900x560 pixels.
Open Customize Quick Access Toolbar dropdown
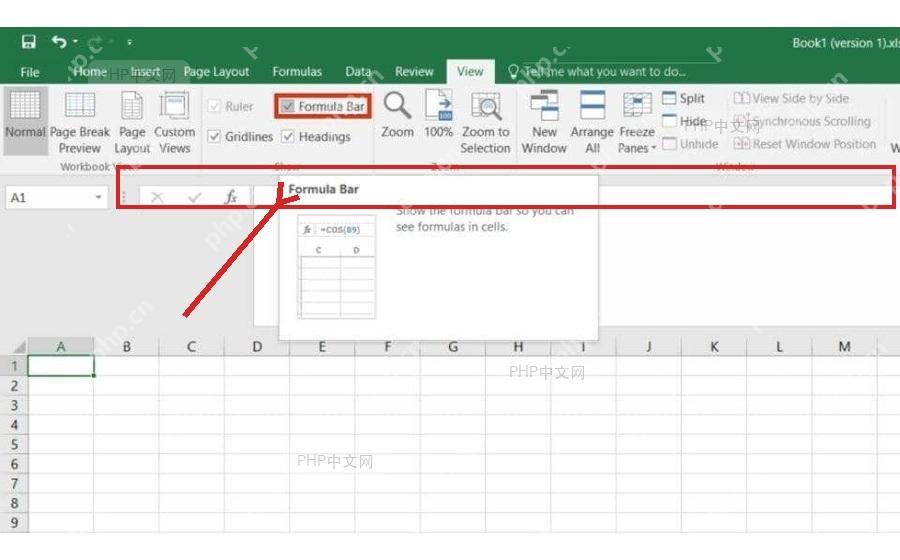click(129, 42)
